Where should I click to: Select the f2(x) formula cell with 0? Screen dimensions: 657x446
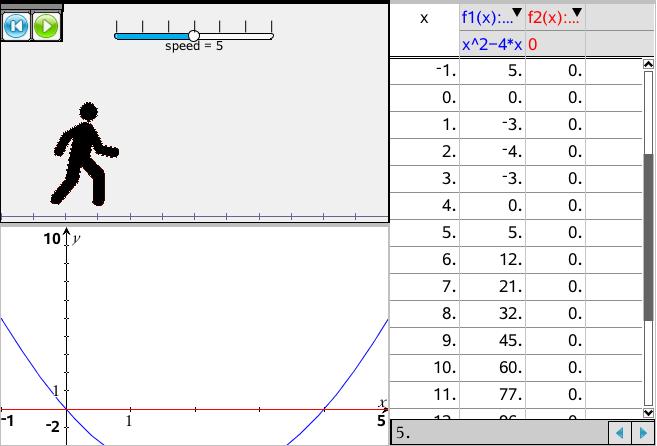tap(555, 44)
